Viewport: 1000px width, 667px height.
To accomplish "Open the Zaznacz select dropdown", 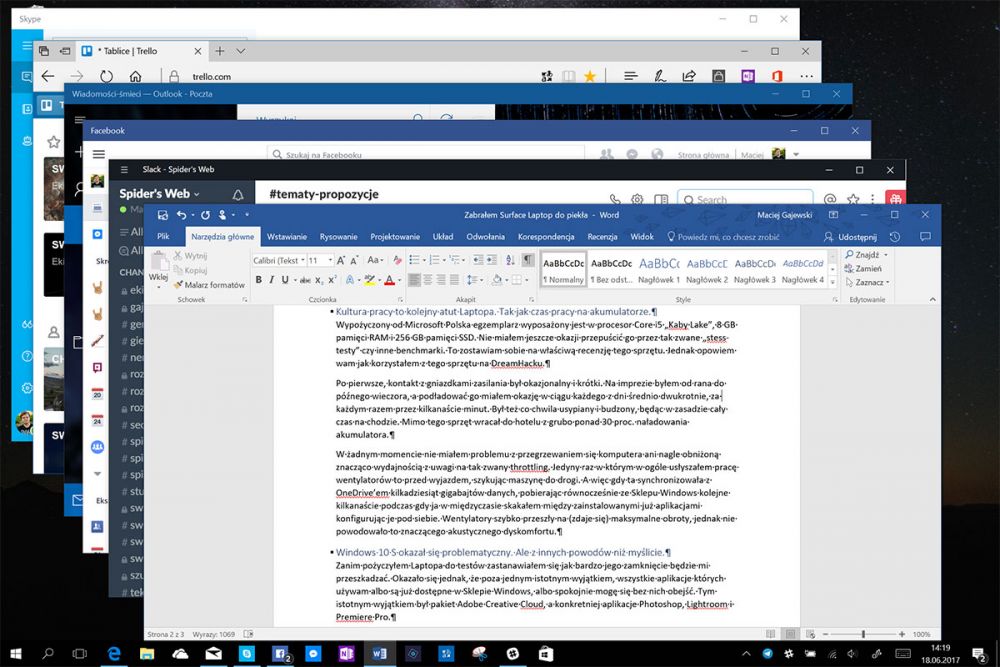I will click(x=867, y=282).
